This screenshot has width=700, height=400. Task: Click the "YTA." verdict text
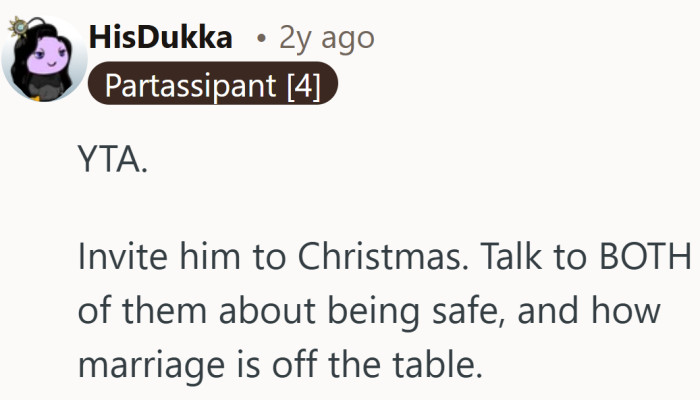[112, 161]
